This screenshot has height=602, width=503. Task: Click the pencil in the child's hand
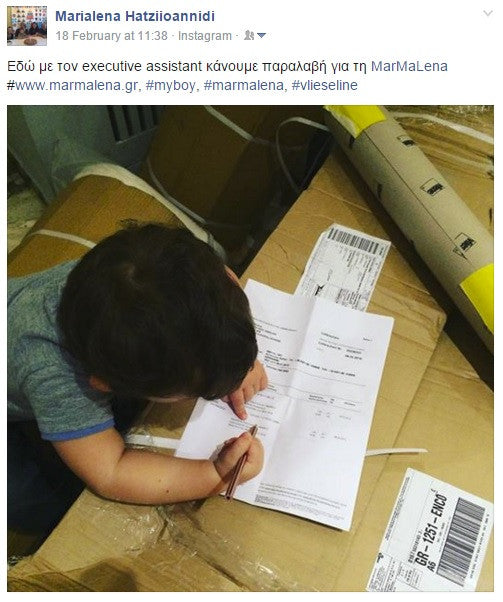pos(241,462)
